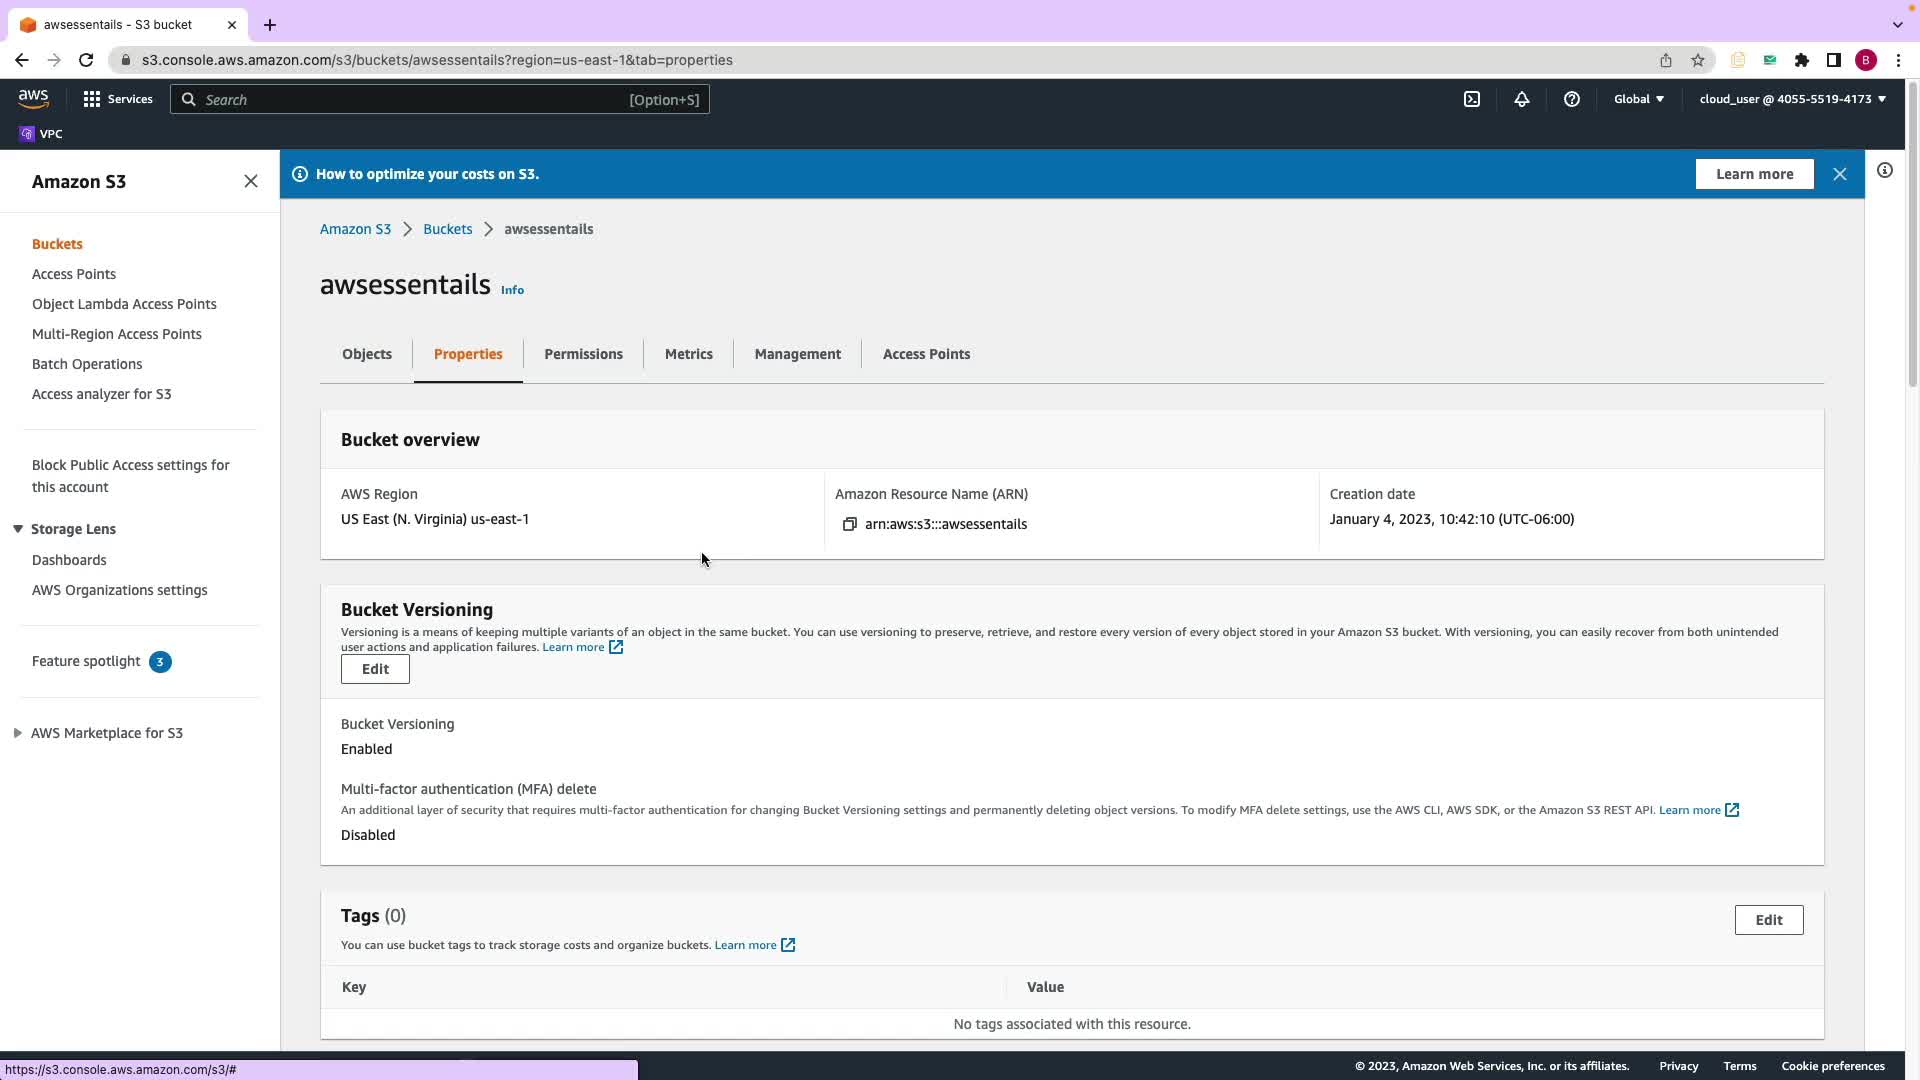Image resolution: width=1920 pixels, height=1080 pixels.
Task: Open the info panel icon
Action: click(x=1885, y=170)
